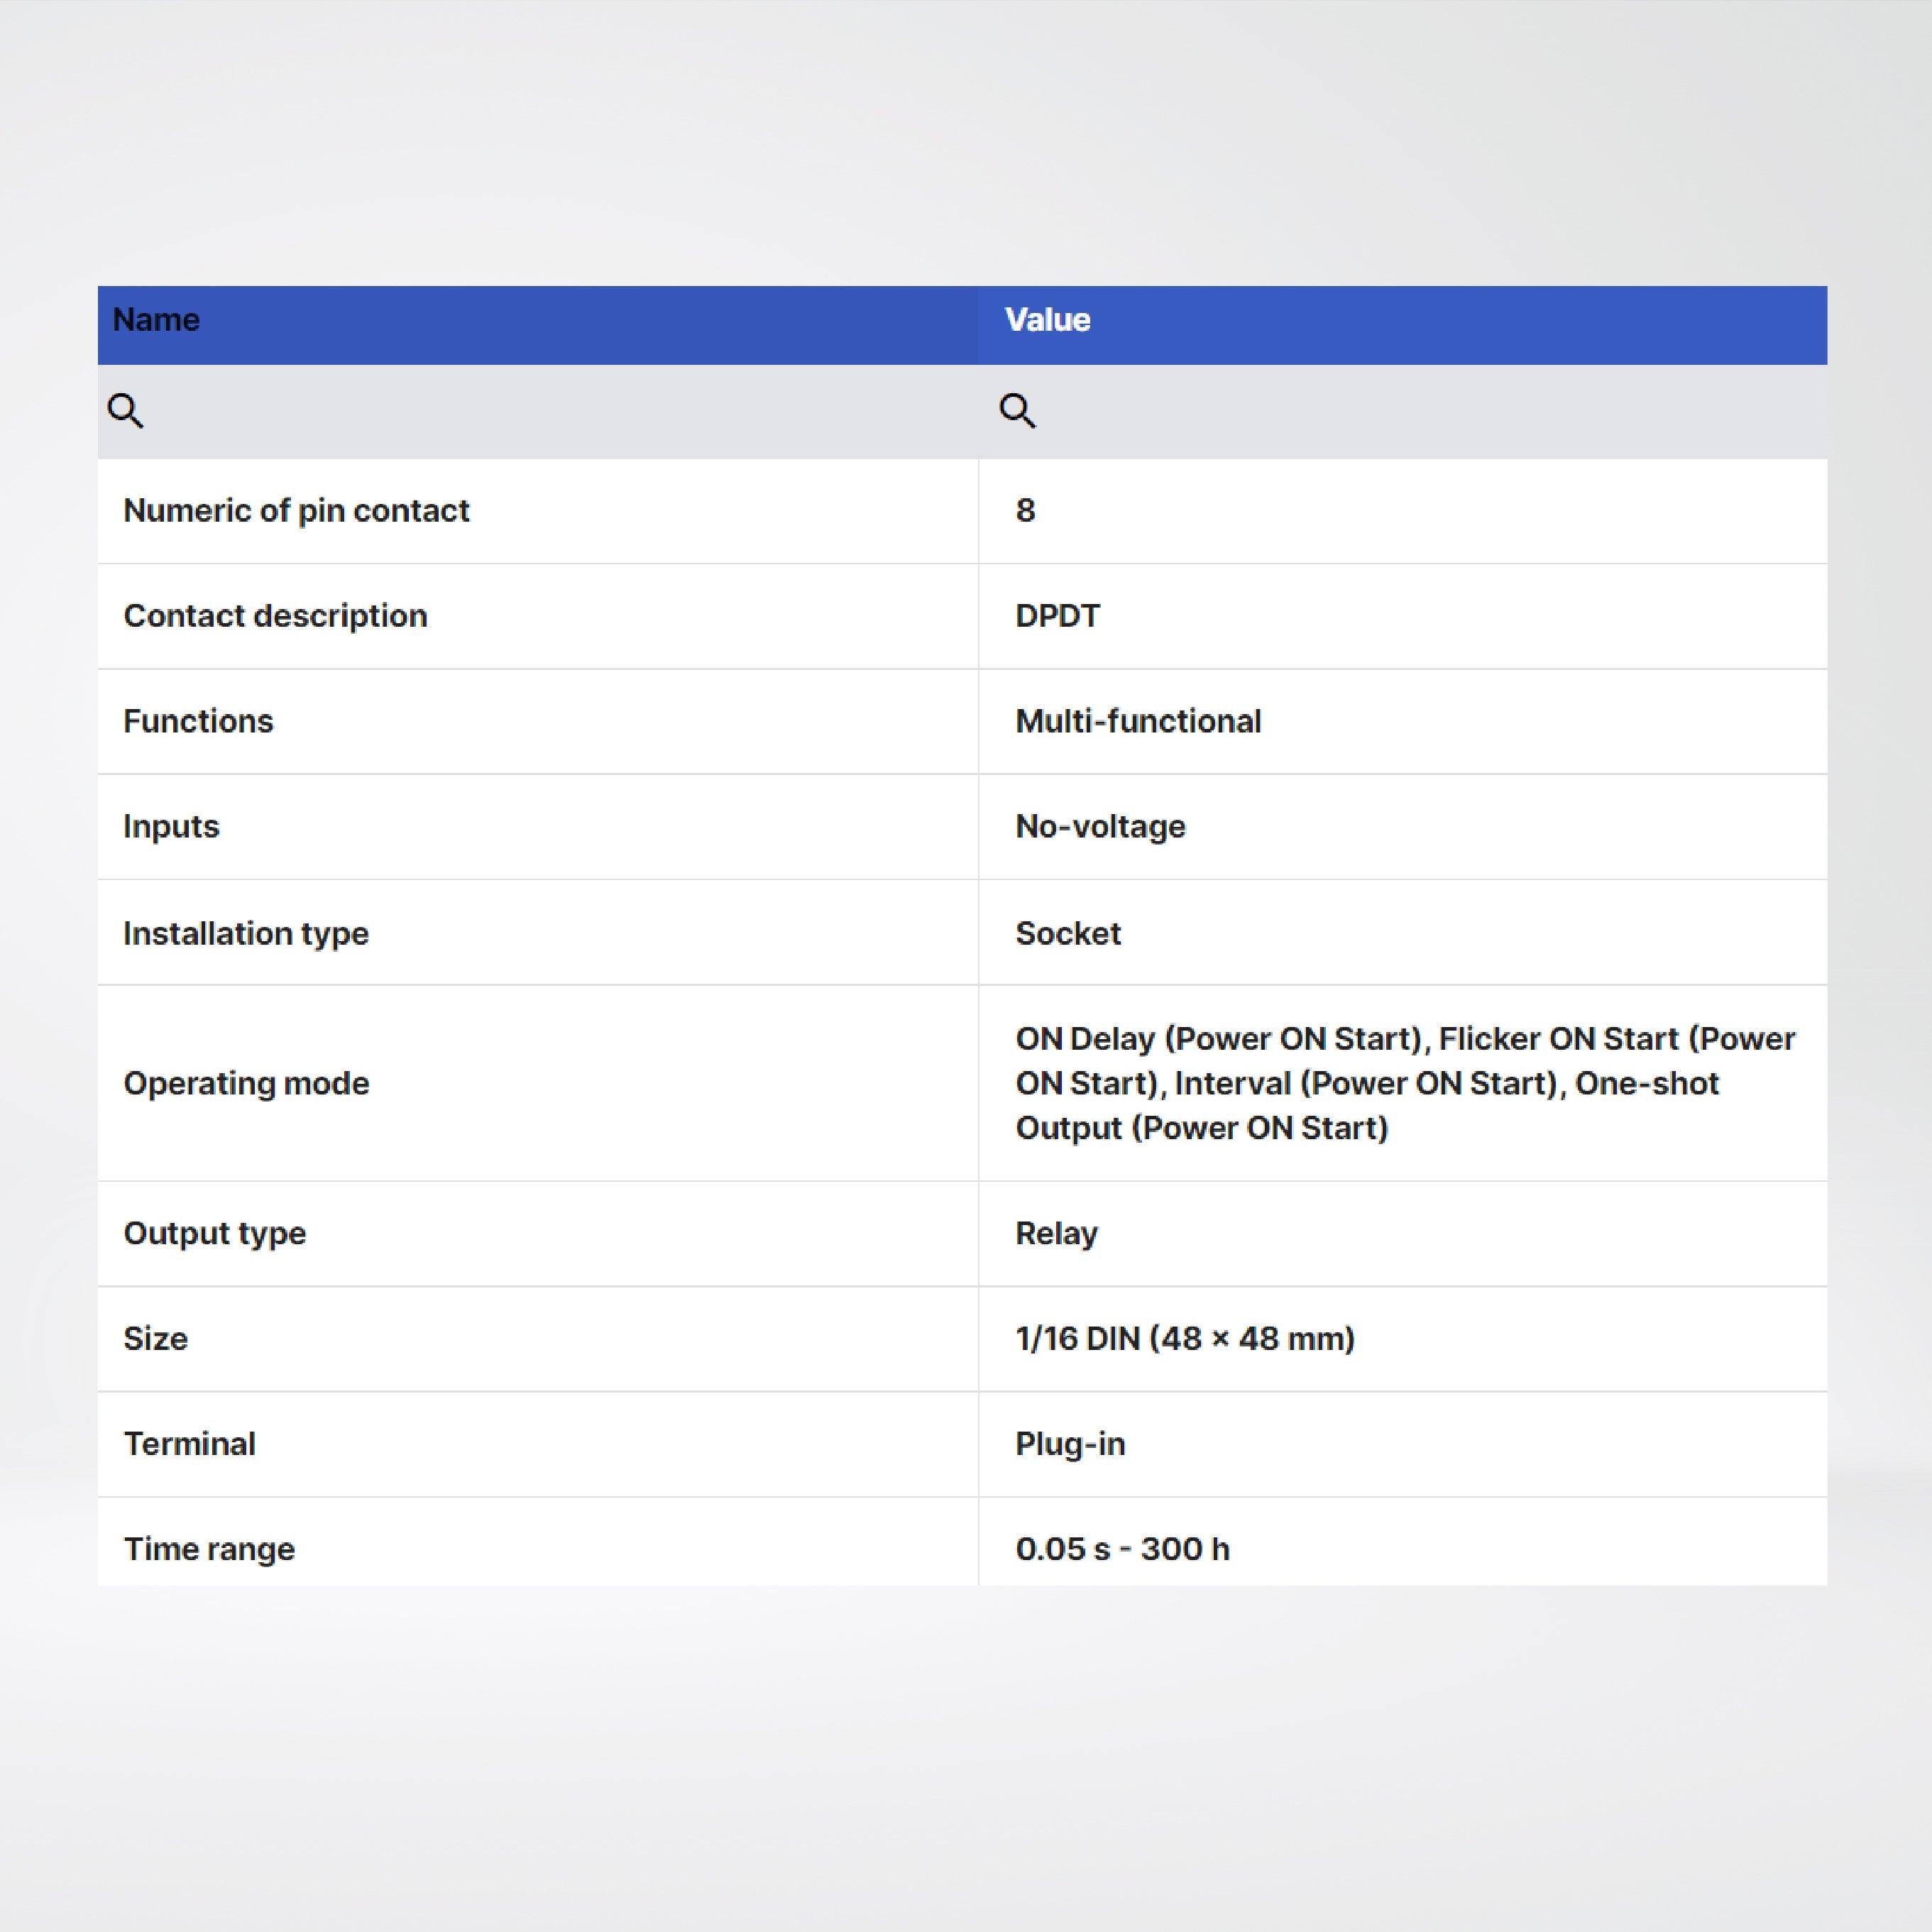Viewport: 1932px width, 1932px height.
Task: Select the 'Size' row label
Action: click(156, 1339)
